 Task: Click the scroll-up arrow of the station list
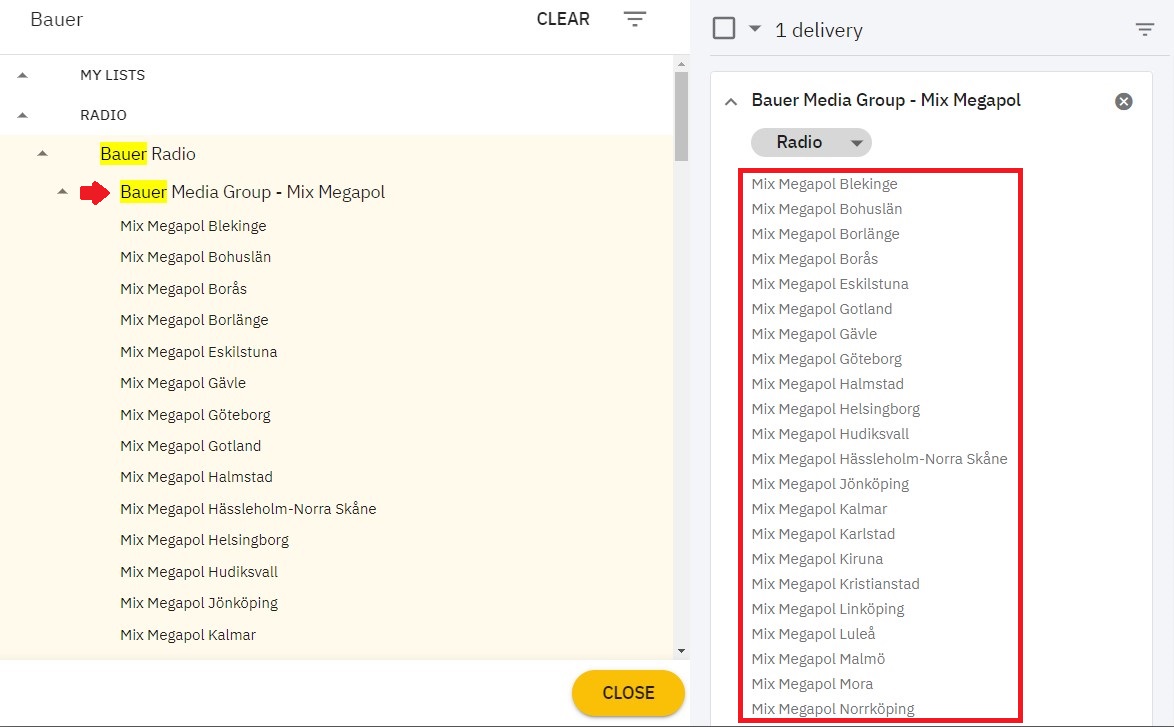pyautogui.click(x=682, y=63)
